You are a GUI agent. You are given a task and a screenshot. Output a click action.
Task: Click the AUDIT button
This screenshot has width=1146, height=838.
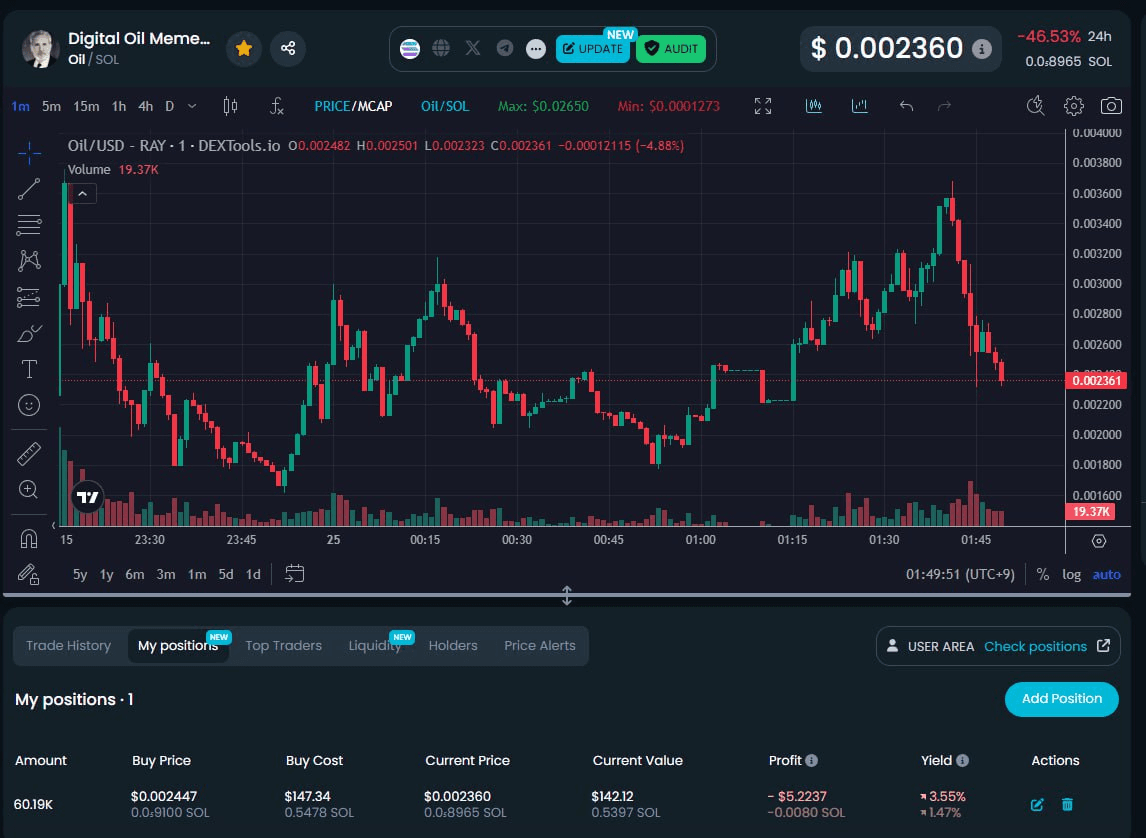tap(671, 49)
